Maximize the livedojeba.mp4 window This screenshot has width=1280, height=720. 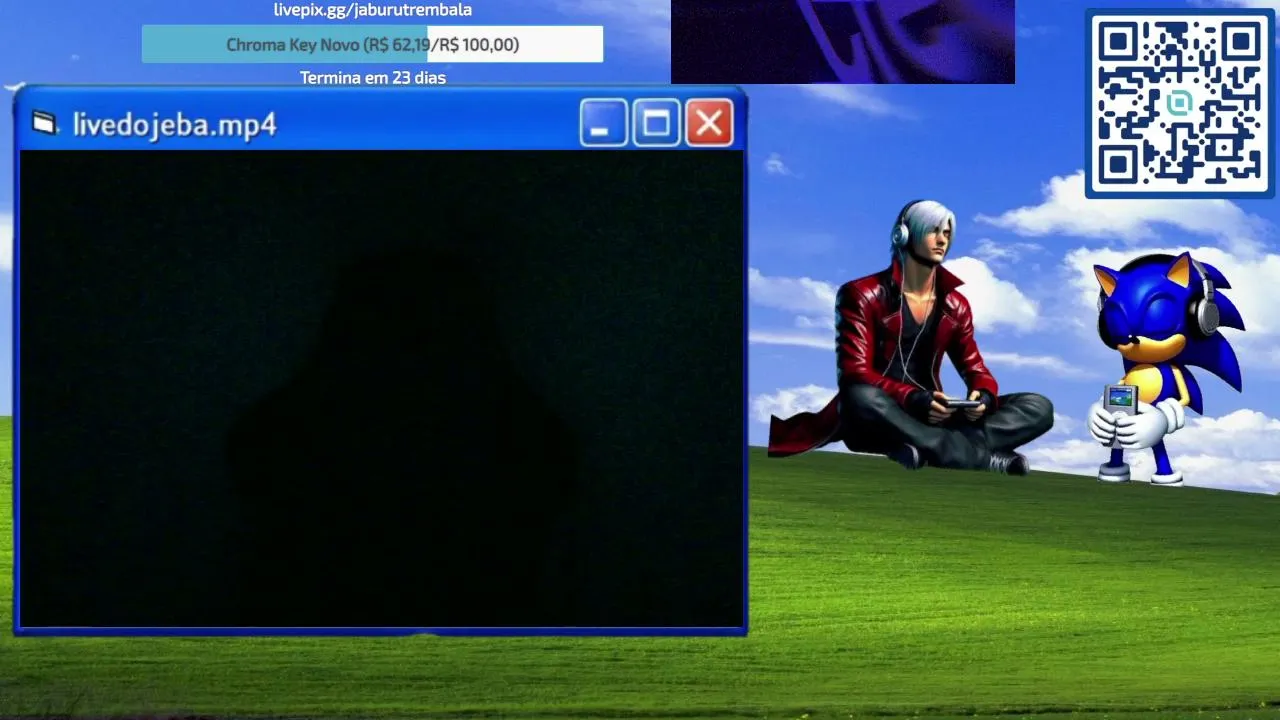click(x=656, y=123)
